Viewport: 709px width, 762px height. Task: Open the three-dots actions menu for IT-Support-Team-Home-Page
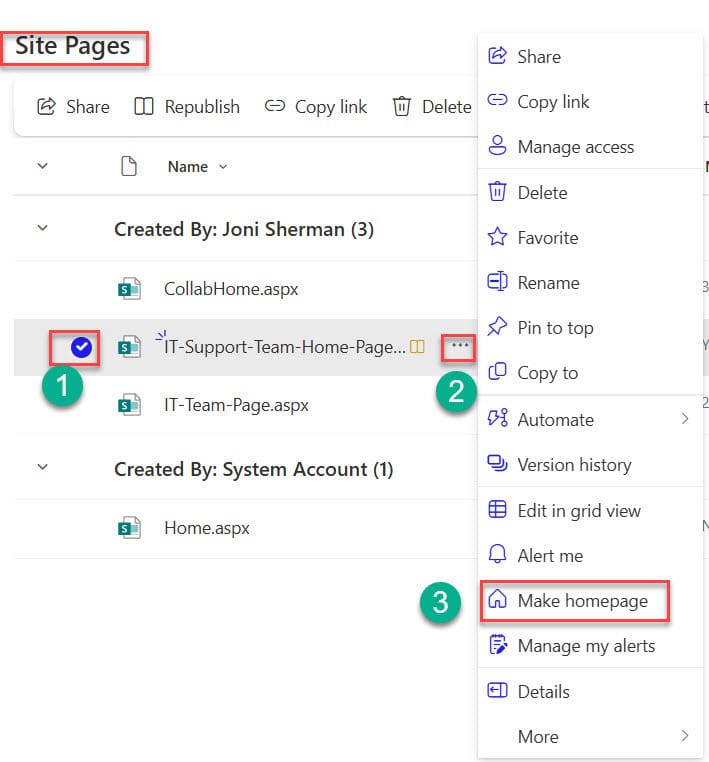[x=459, y=346]
